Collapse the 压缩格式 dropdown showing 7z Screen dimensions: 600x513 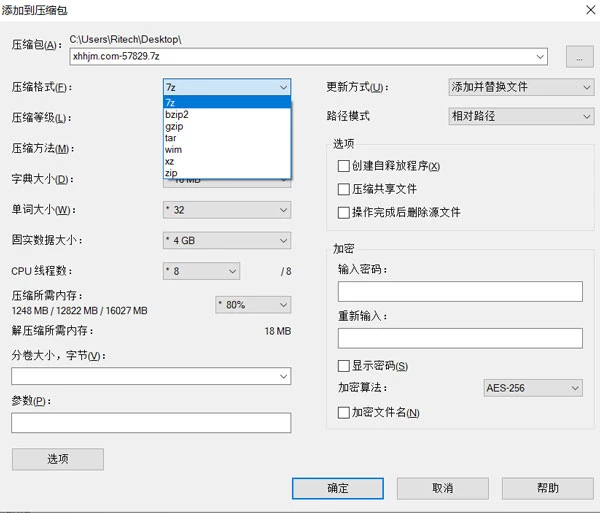[227, 87]
